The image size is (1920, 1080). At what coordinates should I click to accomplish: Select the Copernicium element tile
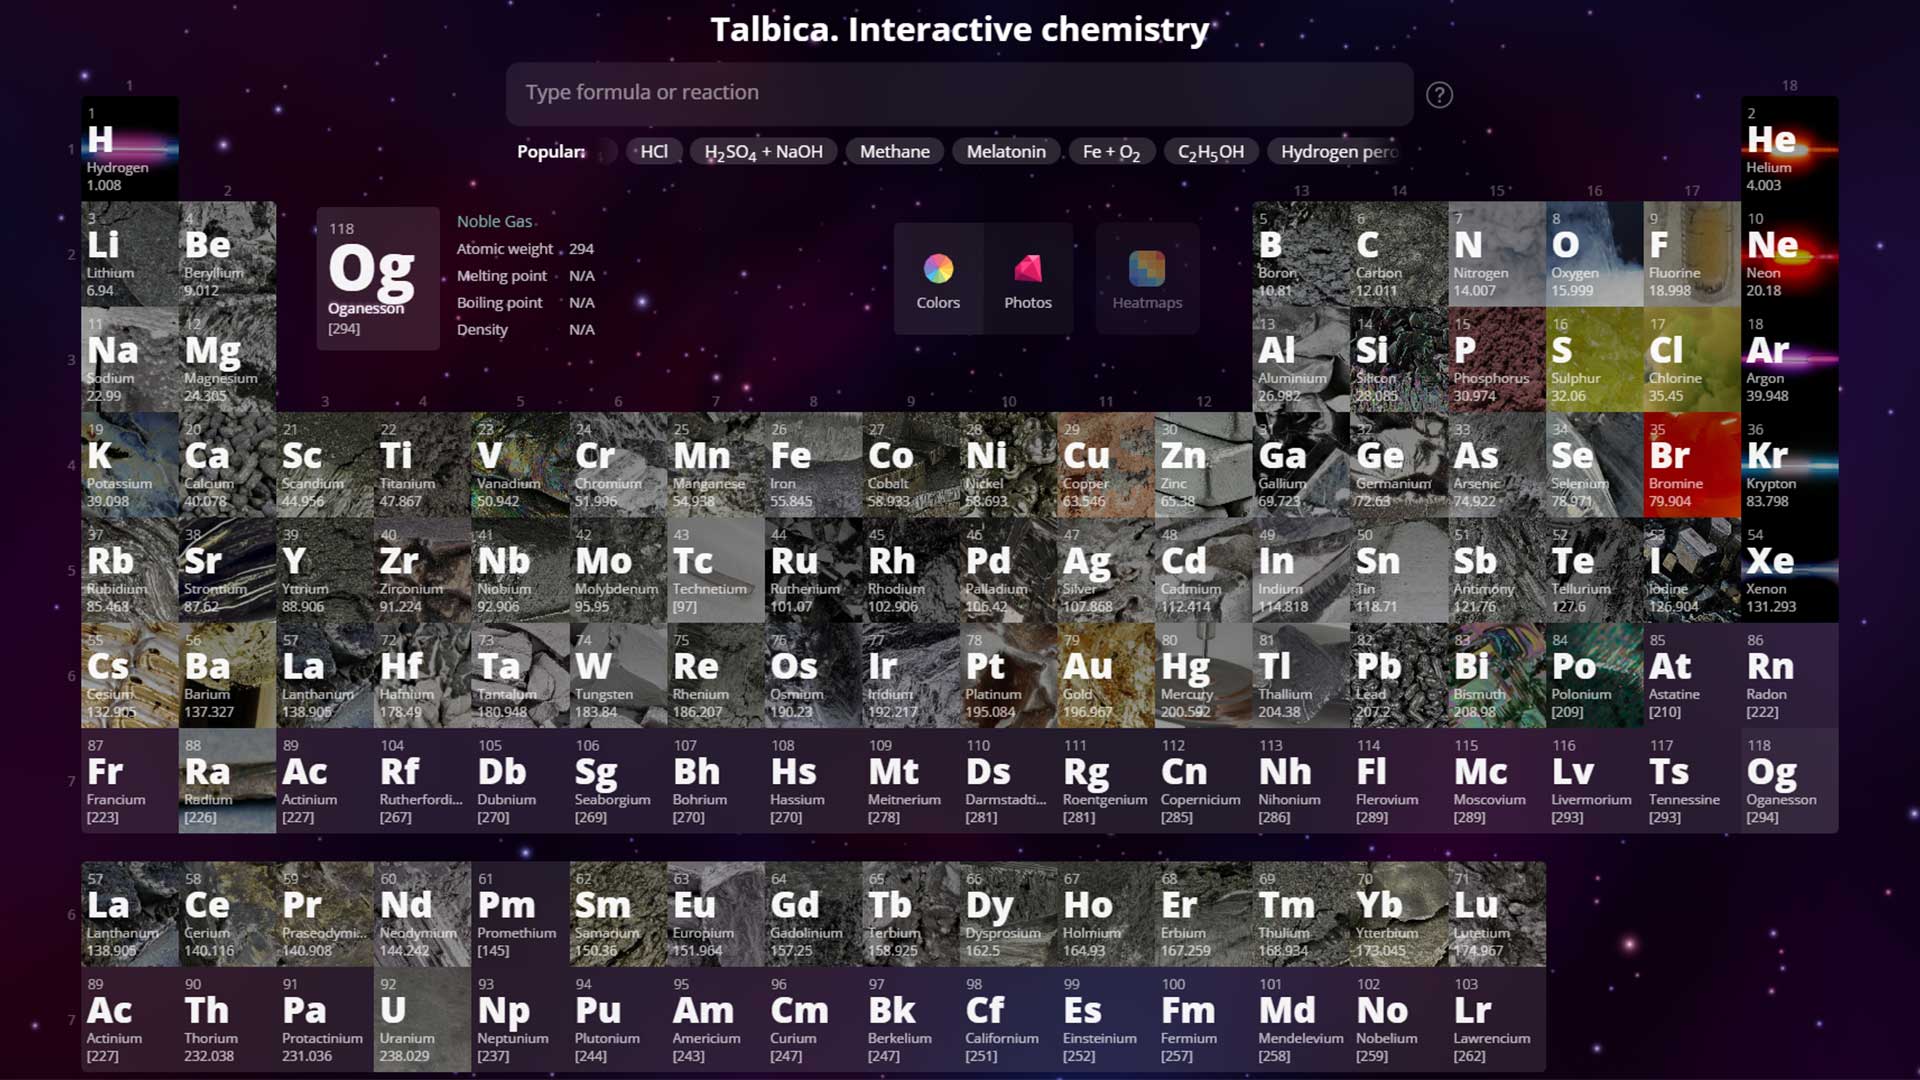1204,781
